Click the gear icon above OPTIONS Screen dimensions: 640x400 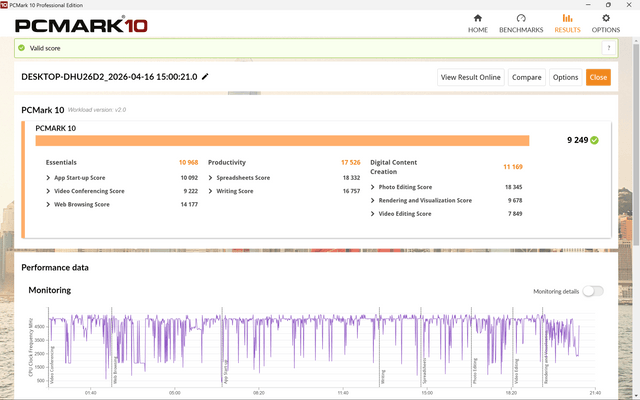[606, 18]
